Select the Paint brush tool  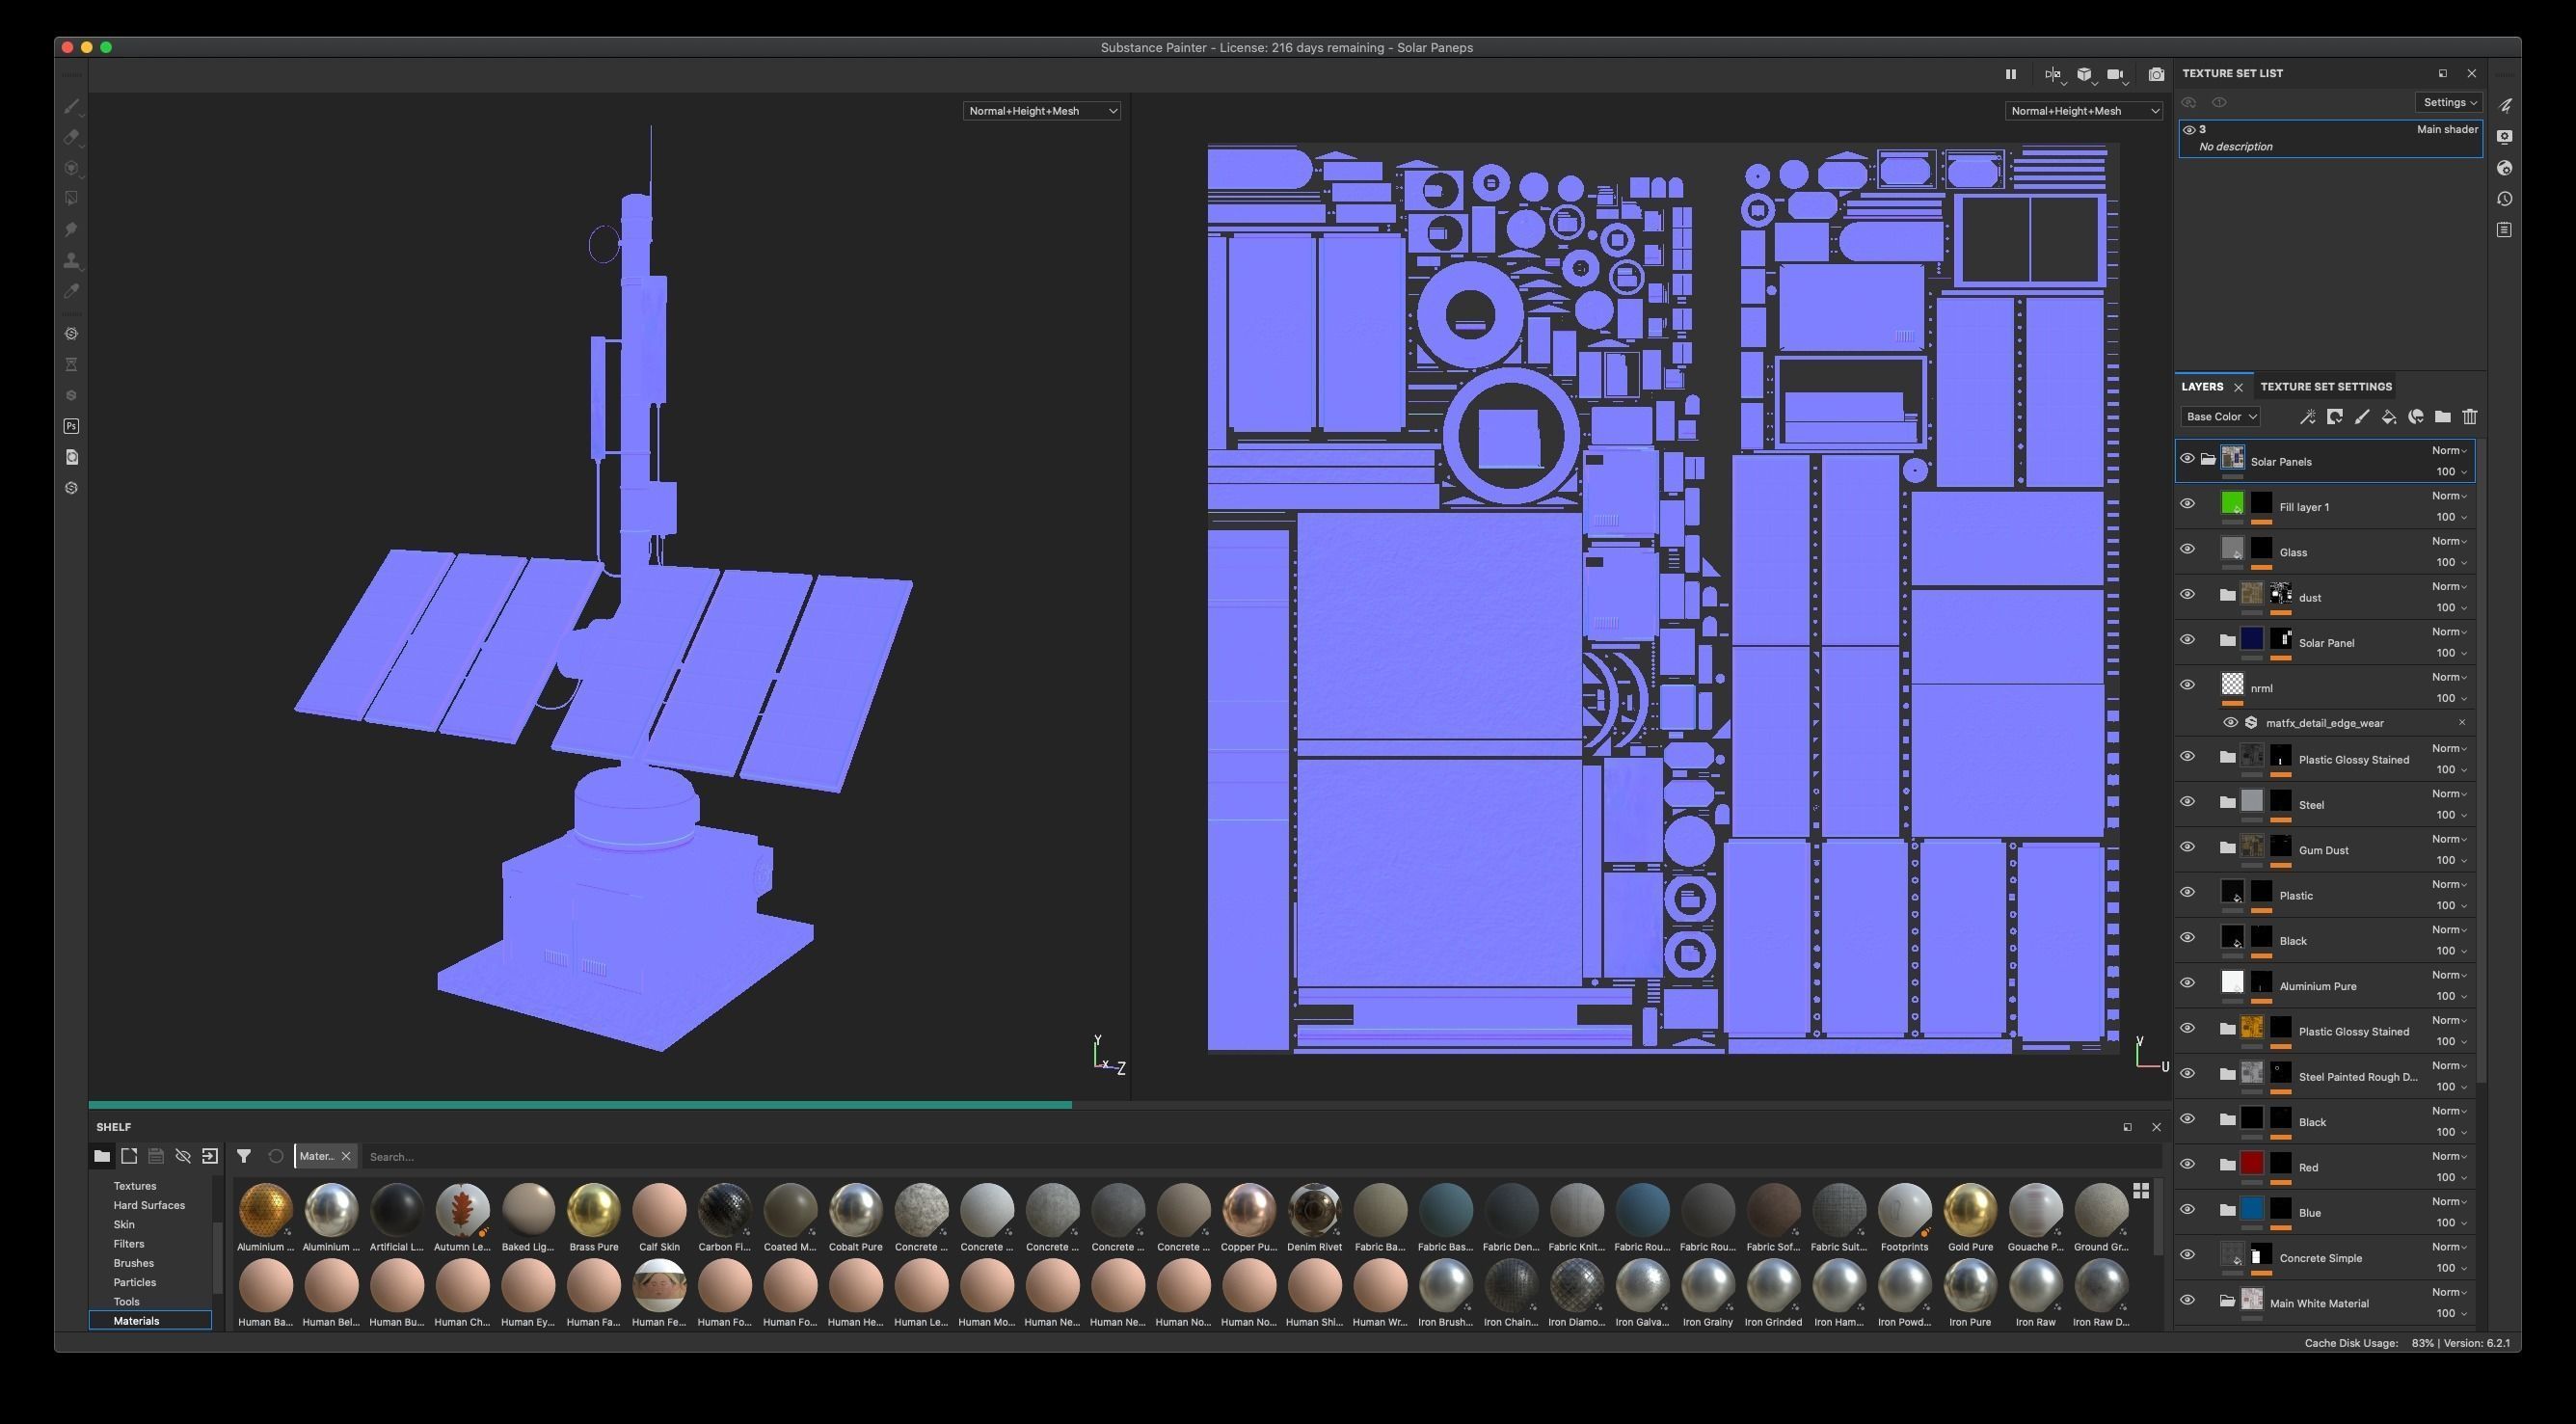point(71,106)
